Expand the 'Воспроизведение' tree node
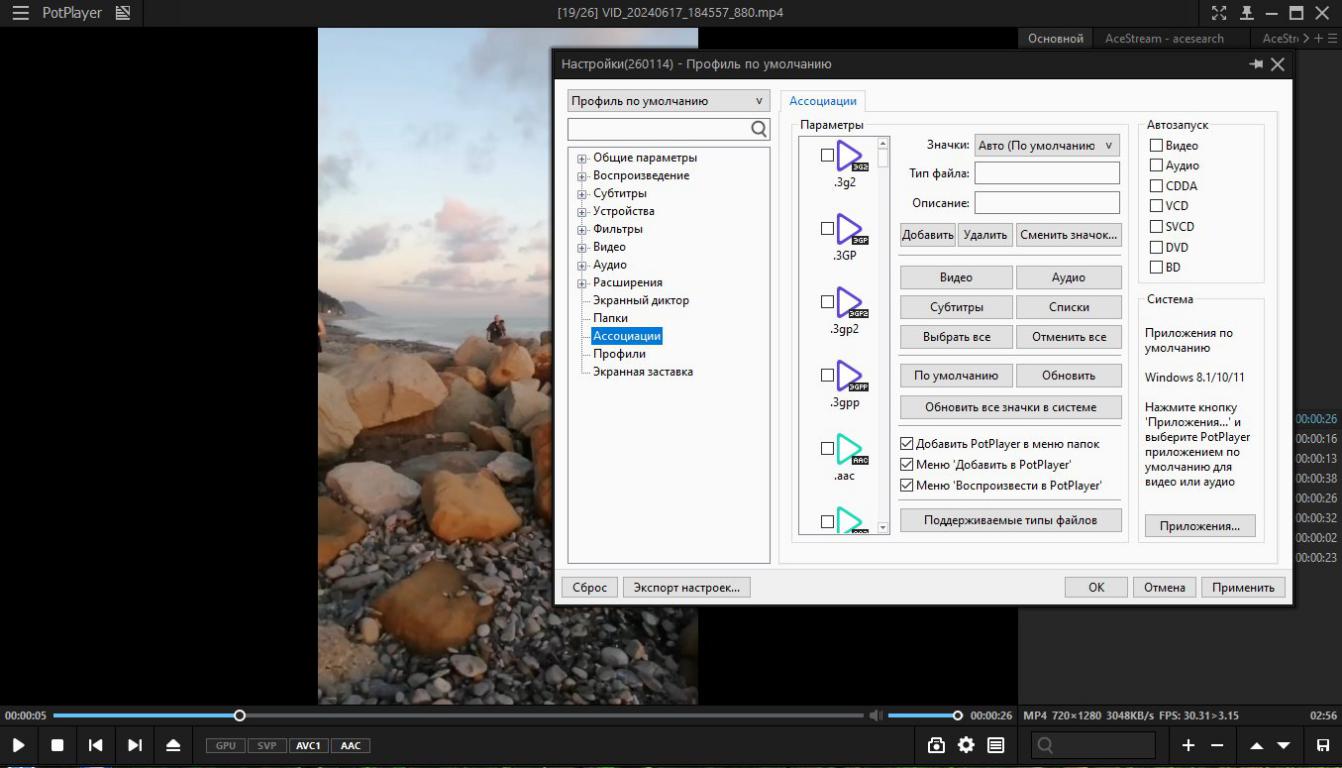The height and width of the screenshot is (768, 1342). coord(581,176)
